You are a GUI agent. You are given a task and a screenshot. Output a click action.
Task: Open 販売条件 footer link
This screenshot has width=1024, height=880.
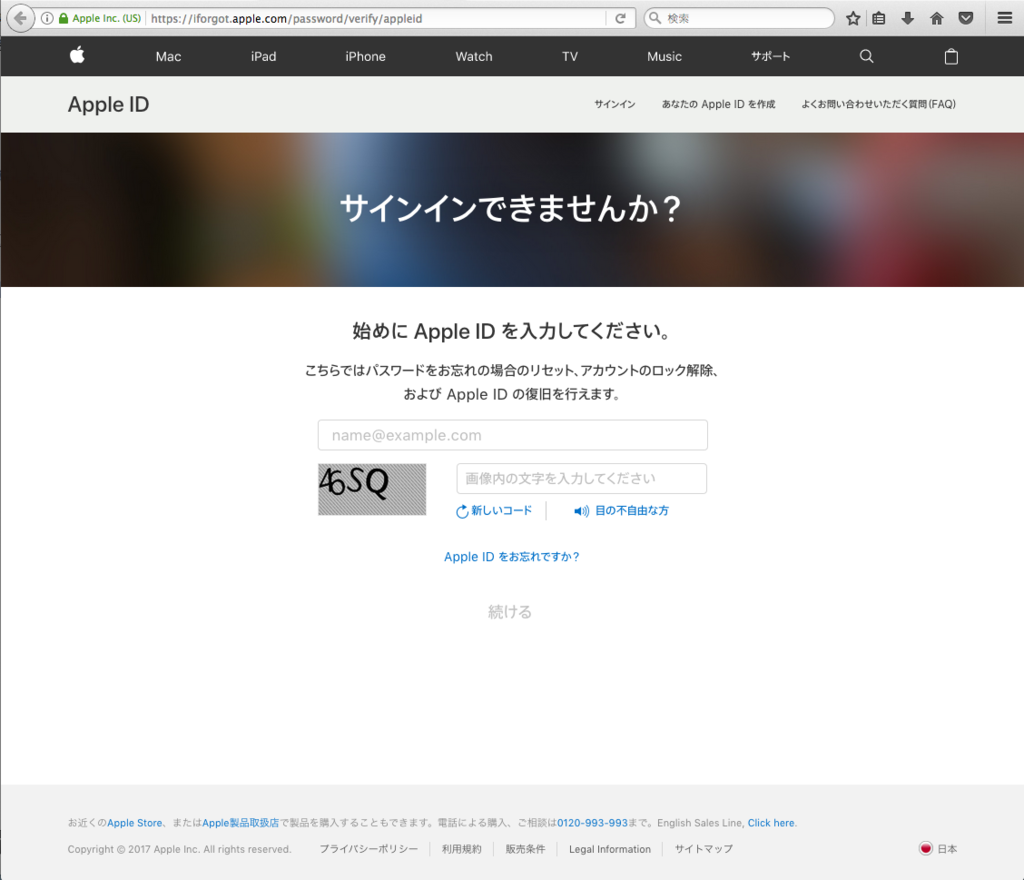[x=525, y=849]
